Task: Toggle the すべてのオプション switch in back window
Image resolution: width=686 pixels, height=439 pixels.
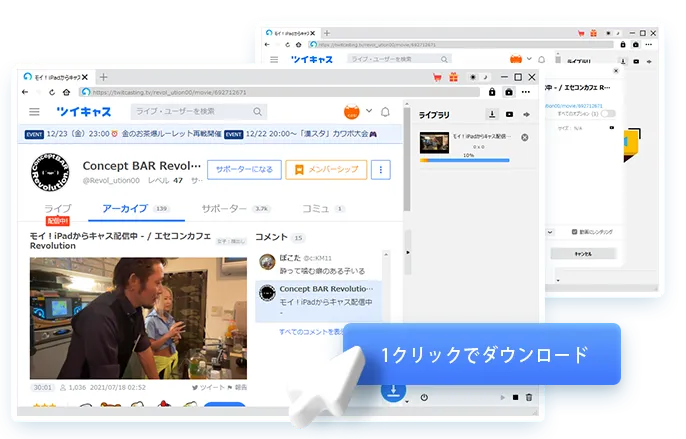Action: tap(608, 114)
